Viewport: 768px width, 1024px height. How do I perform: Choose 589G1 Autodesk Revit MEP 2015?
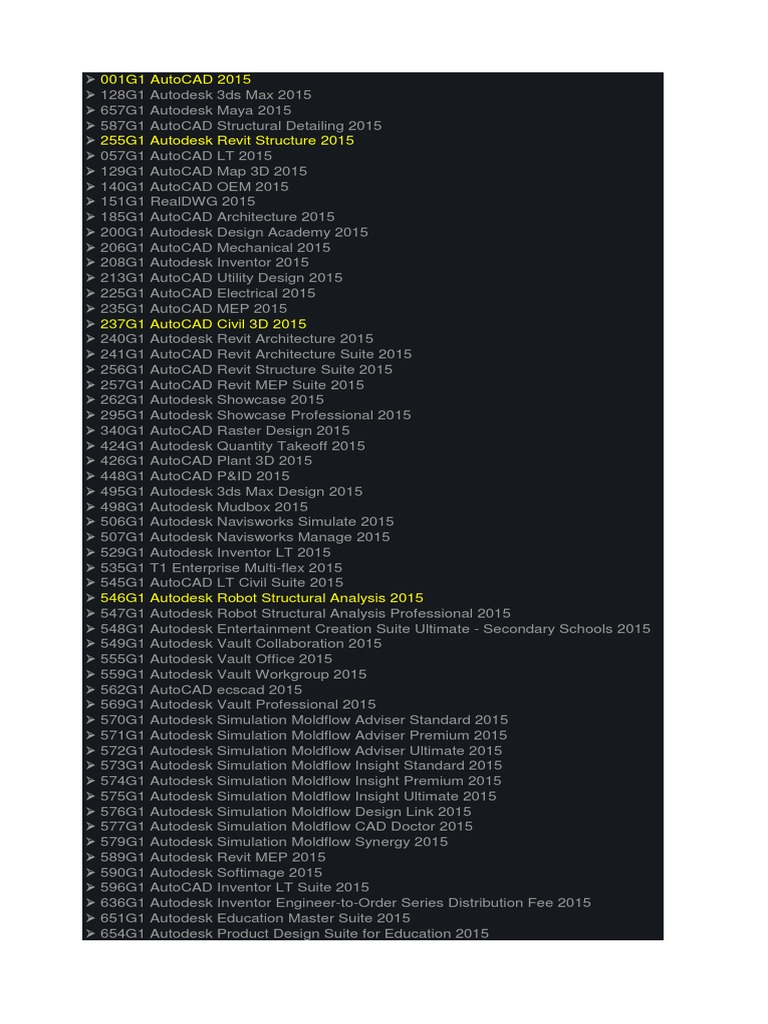pos(213,857)
